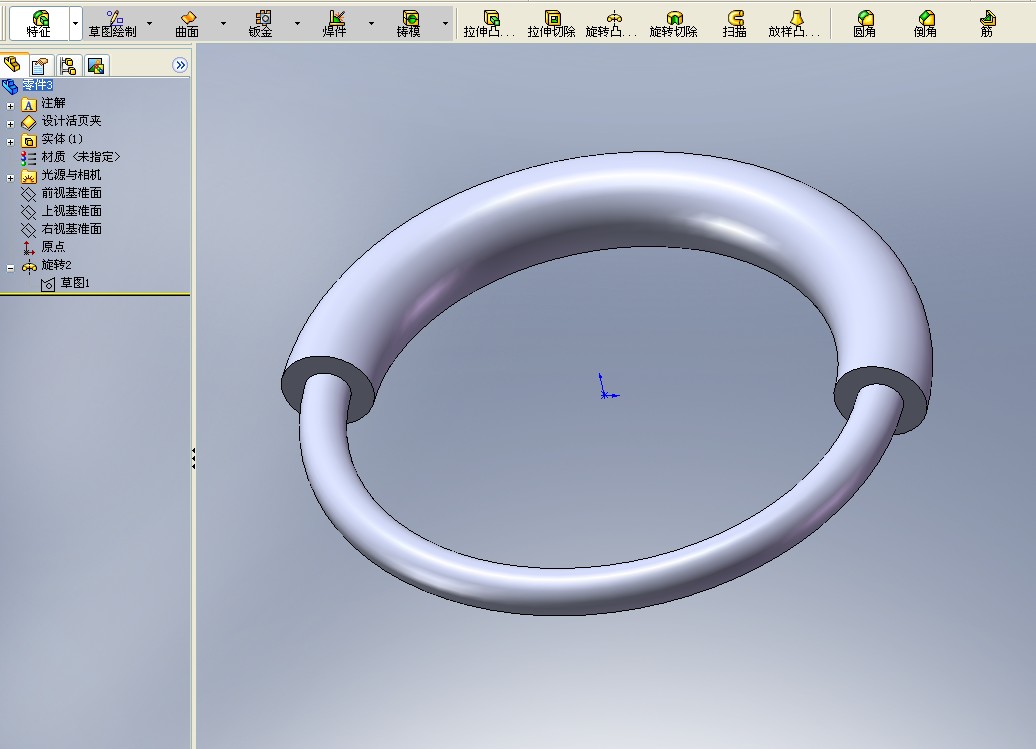Select the 注解 tree item

(53, 103)
